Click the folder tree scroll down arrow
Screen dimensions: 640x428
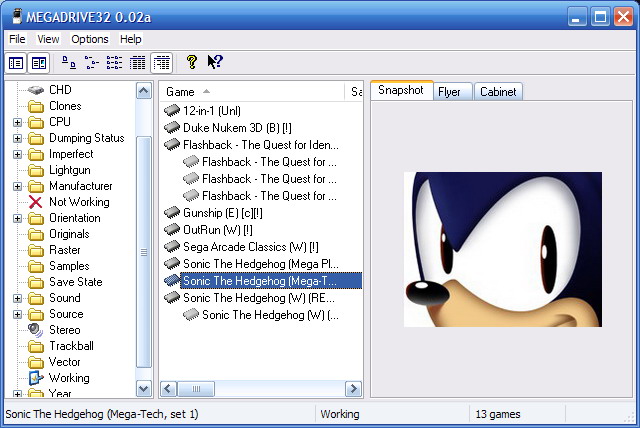(144, 389)
